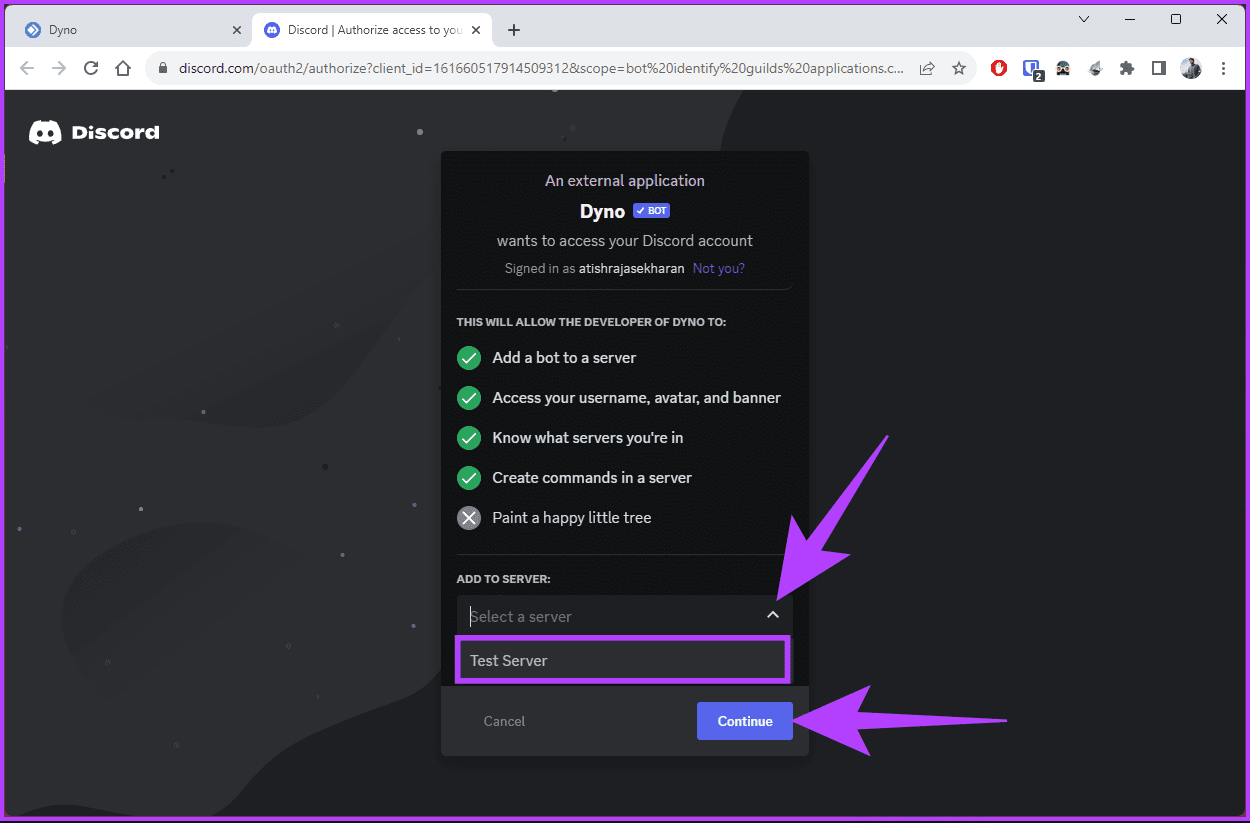This screenshot has width=1250, height=823.
Task: Open the red ad blocker extension
Action: [999, 68]
